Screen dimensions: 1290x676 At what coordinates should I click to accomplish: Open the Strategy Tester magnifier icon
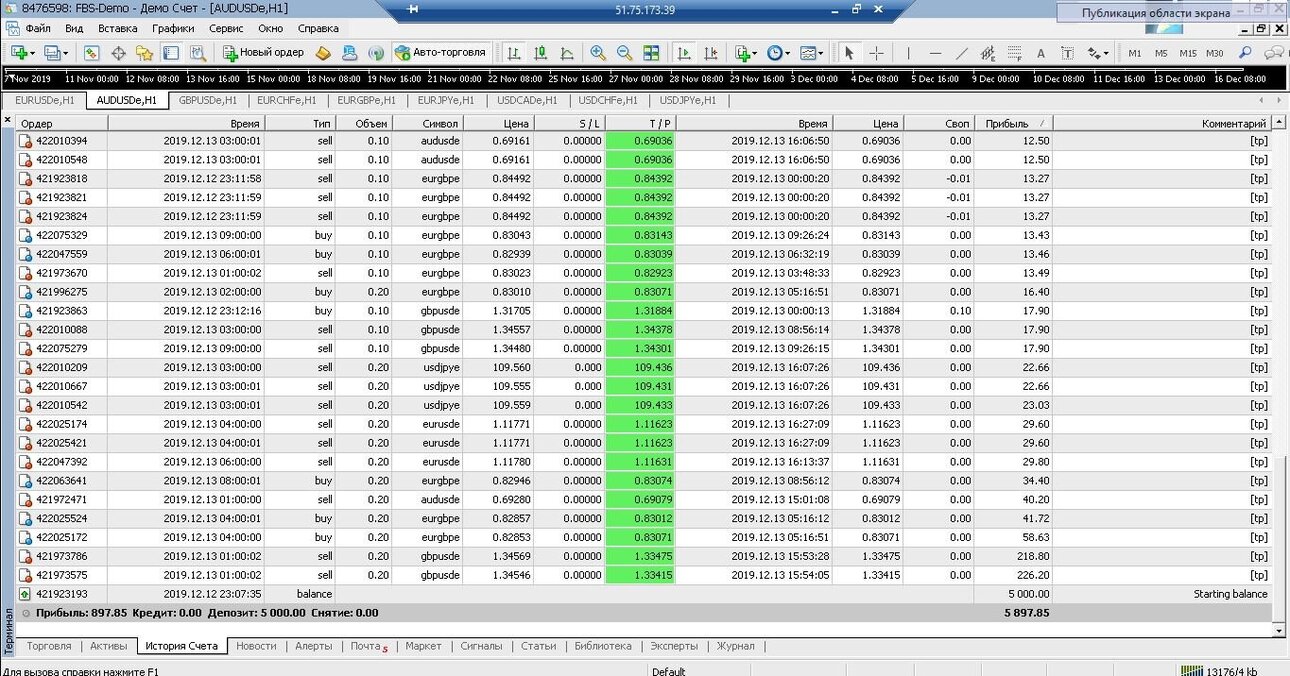196,53
